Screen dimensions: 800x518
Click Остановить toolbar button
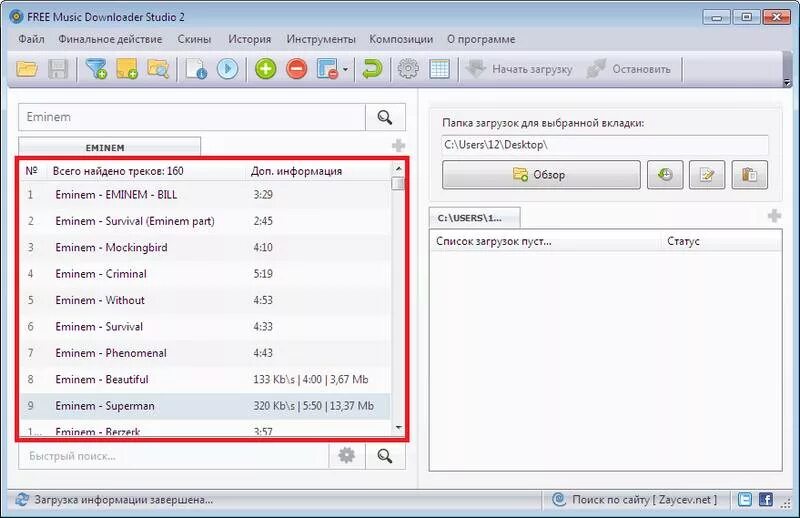point(629,69)
